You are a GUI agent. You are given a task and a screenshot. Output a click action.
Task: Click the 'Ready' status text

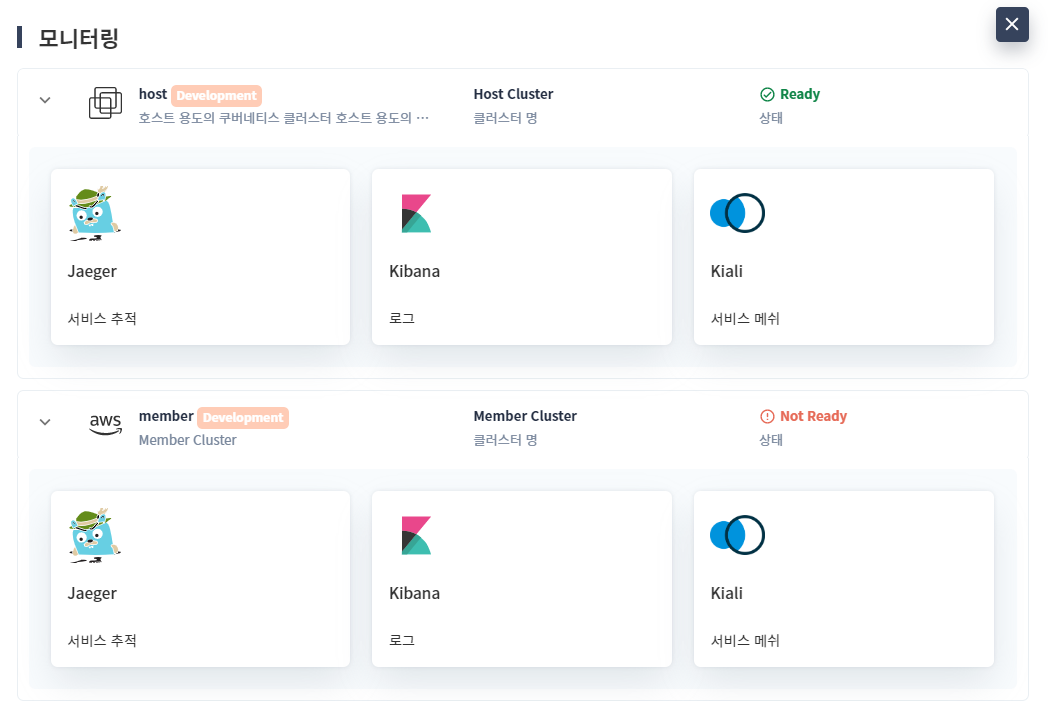[x=800, y=94]
